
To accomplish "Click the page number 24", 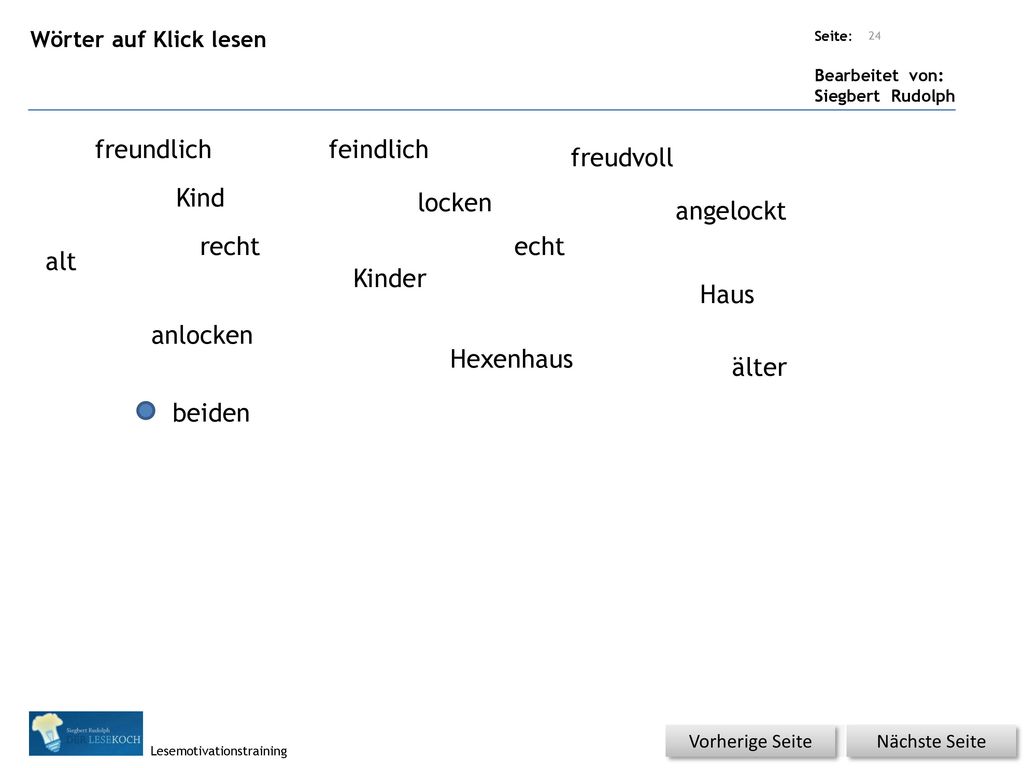I will pos(874,36).
